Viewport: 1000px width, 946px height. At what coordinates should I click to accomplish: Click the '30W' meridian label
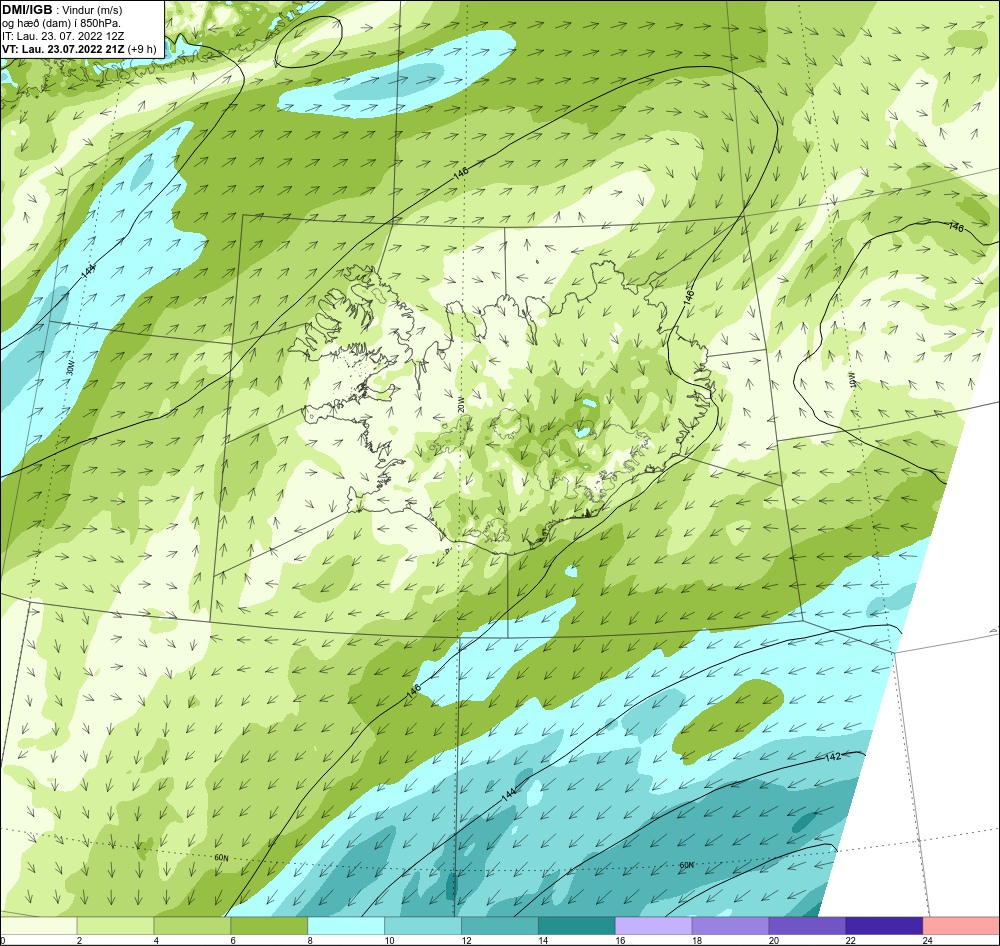[x=69, y=369]
